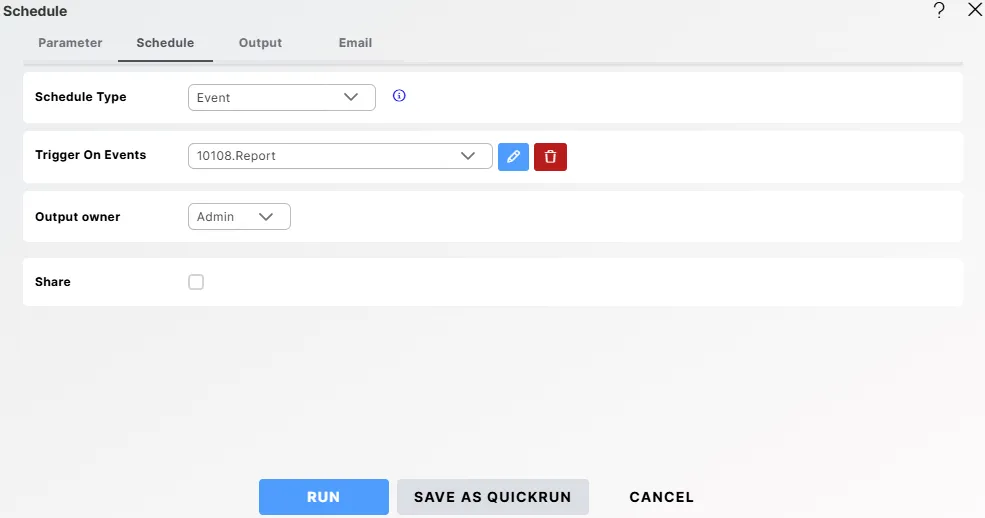Cancel the schedule with CANCEL button
985x518 pixels.
661,497
